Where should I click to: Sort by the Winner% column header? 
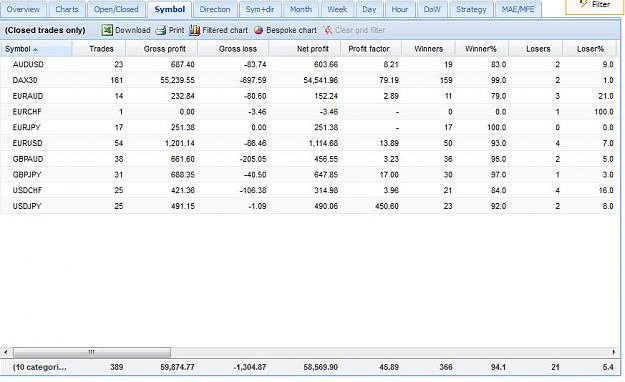coord(482,49)
